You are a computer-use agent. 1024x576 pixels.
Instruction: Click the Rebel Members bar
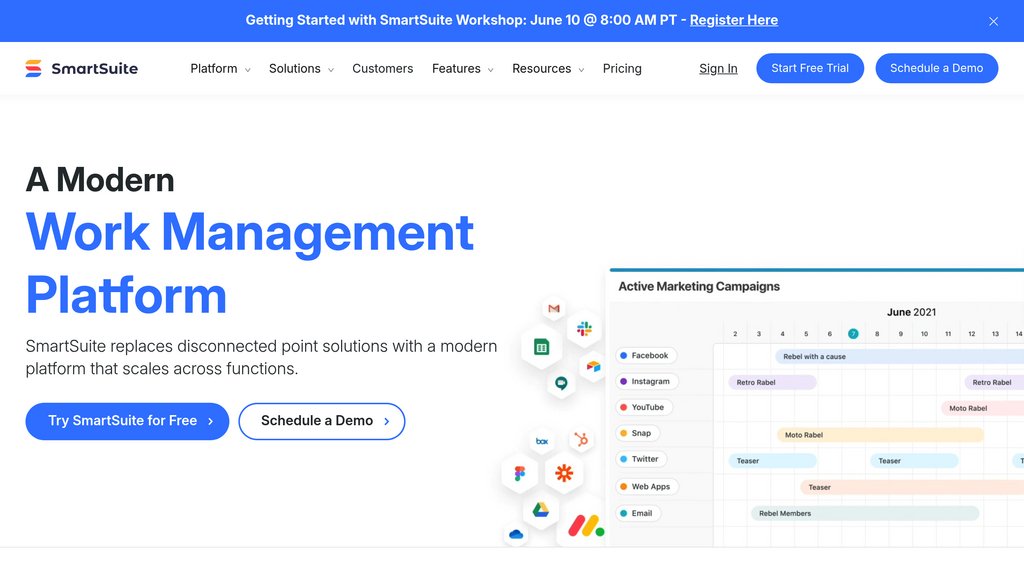pos(865,513)
